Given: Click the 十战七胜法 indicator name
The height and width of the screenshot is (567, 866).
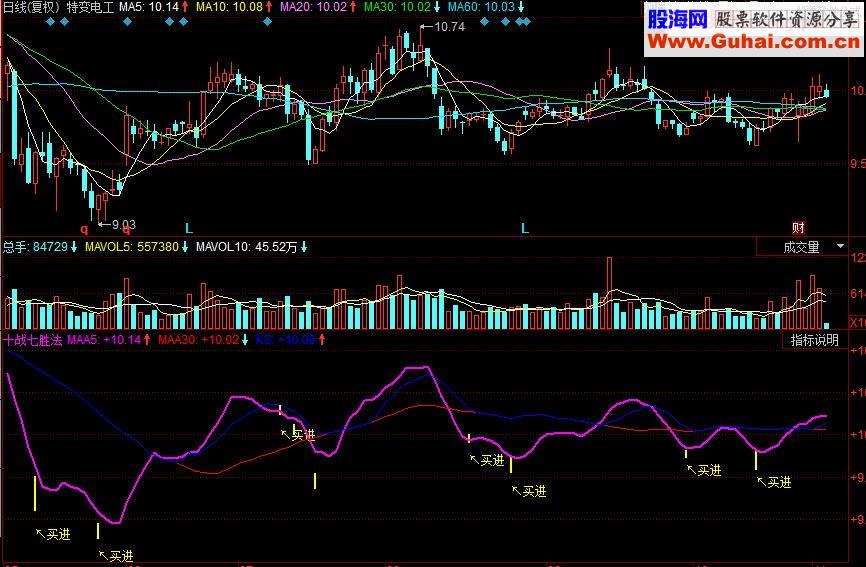Looking at the screenshot, I should coord(33,340).
